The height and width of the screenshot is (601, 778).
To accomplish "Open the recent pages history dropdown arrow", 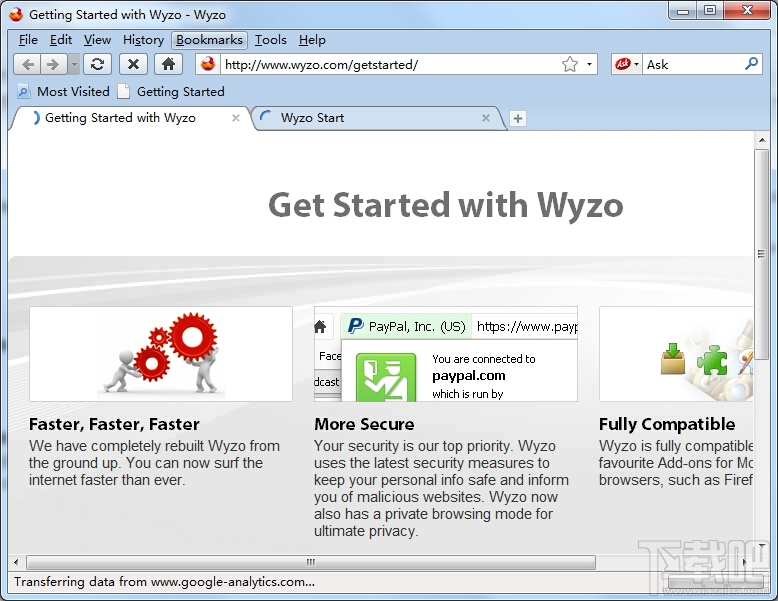I will coord(73,65).
